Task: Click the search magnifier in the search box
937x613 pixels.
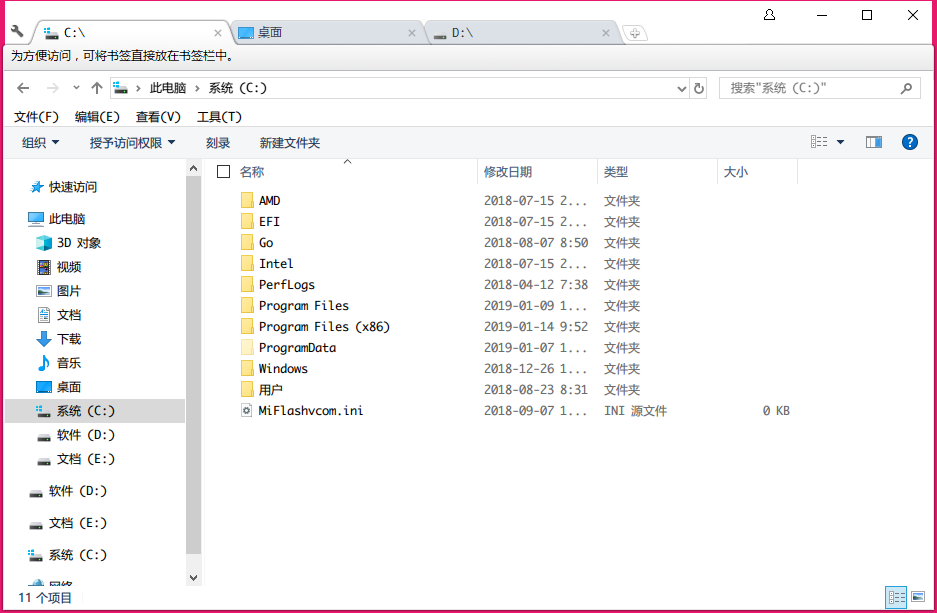Action: tap(906, 87)
